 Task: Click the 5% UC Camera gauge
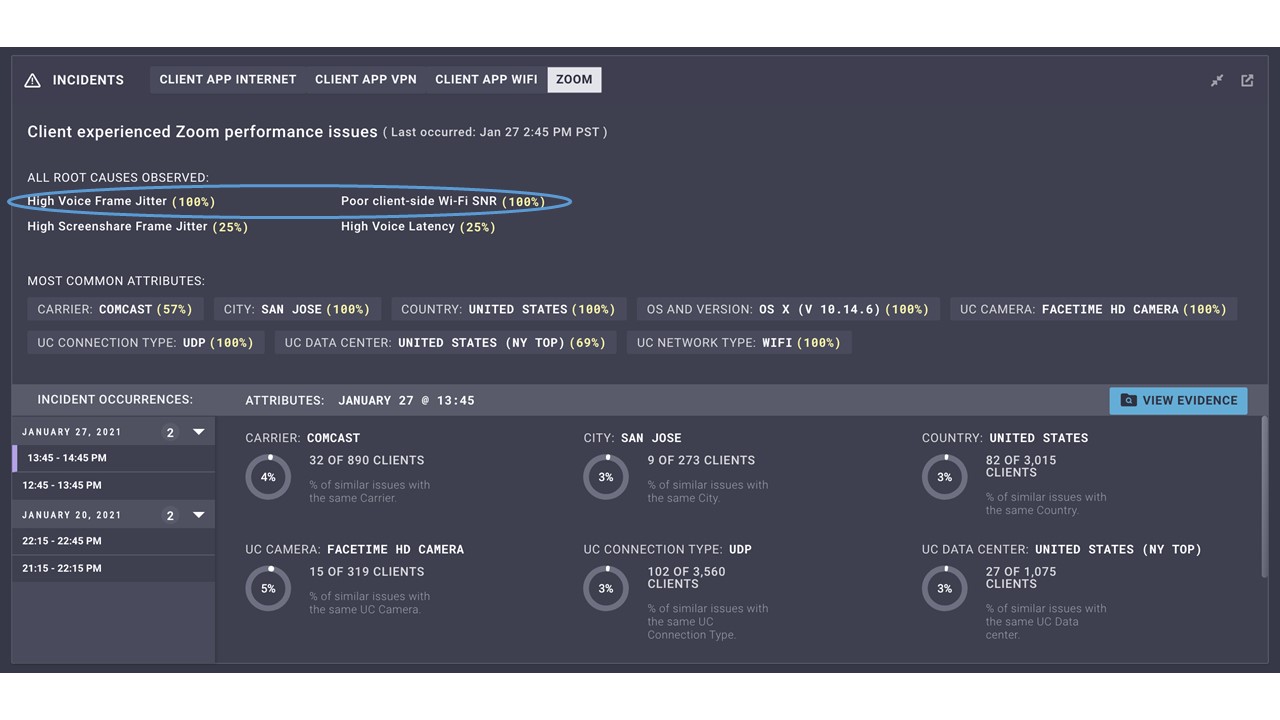click(268, 588)
